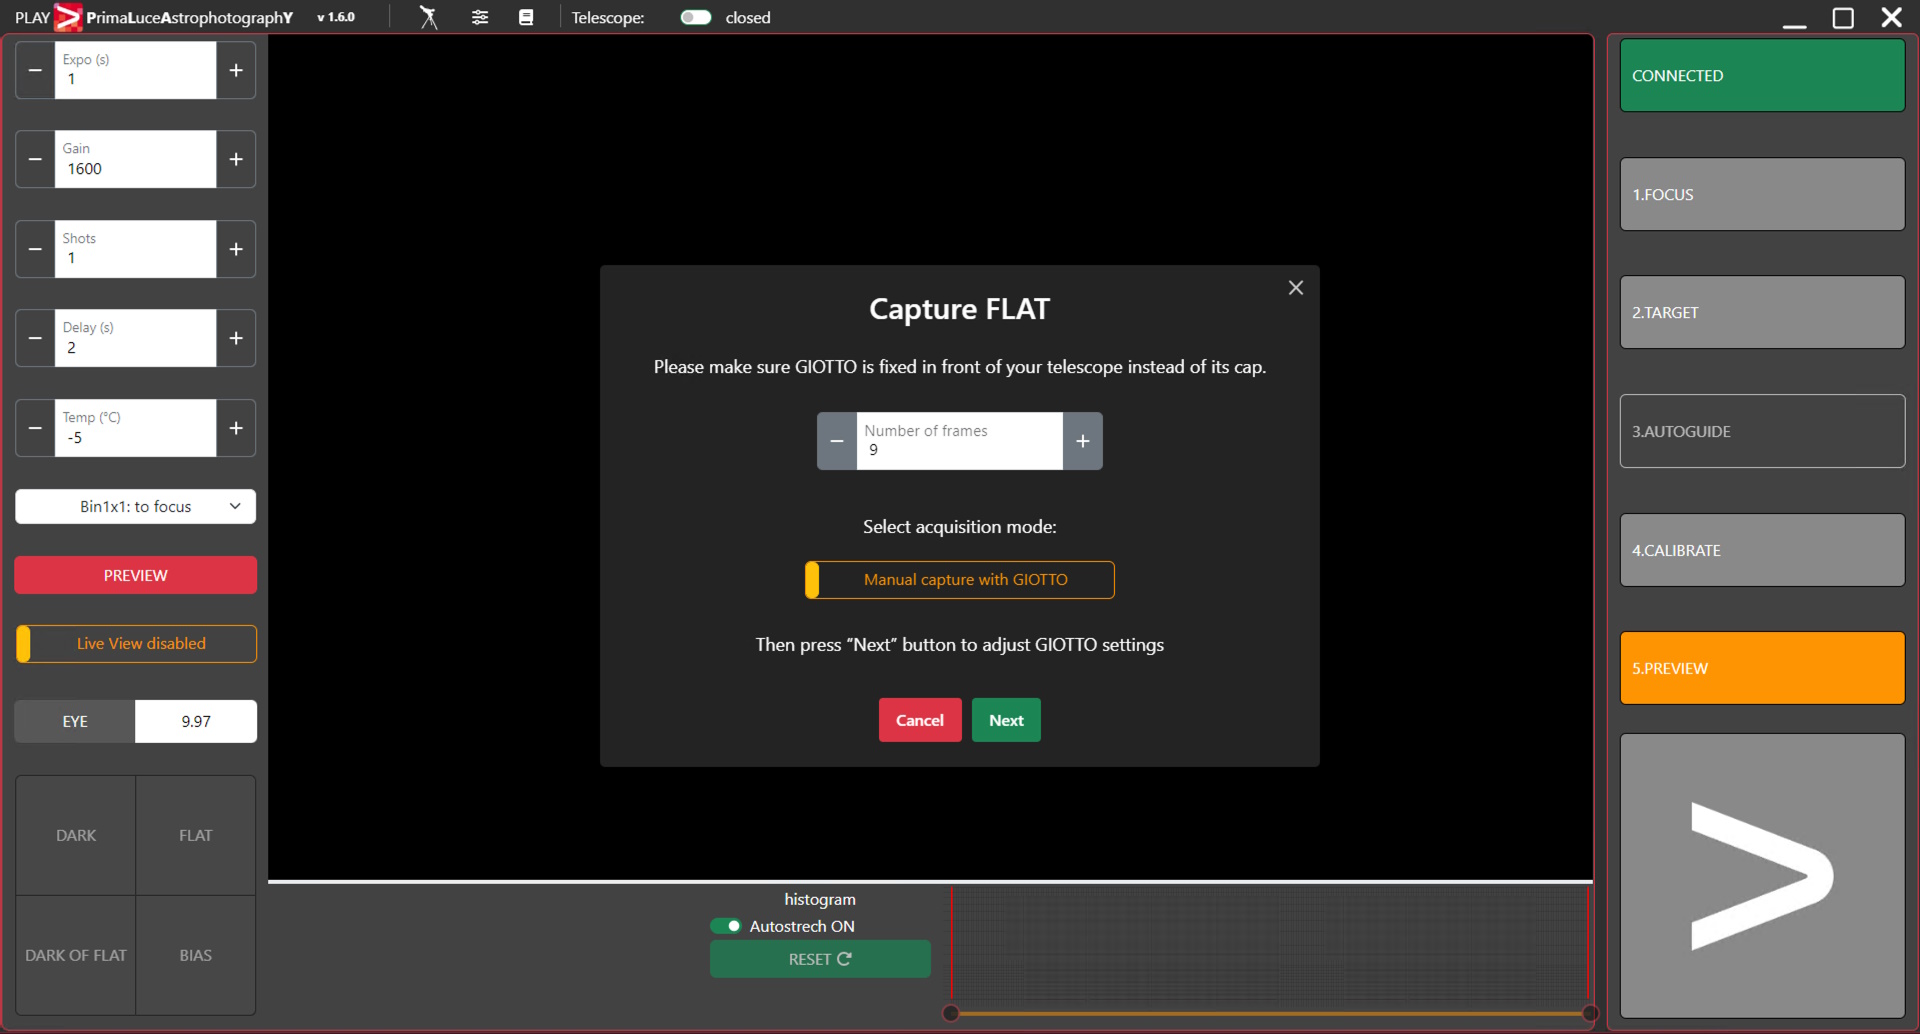The image size is (1920, 1034).
Task: Click the right histogram slider handle
Action: coord(1589,1013)
